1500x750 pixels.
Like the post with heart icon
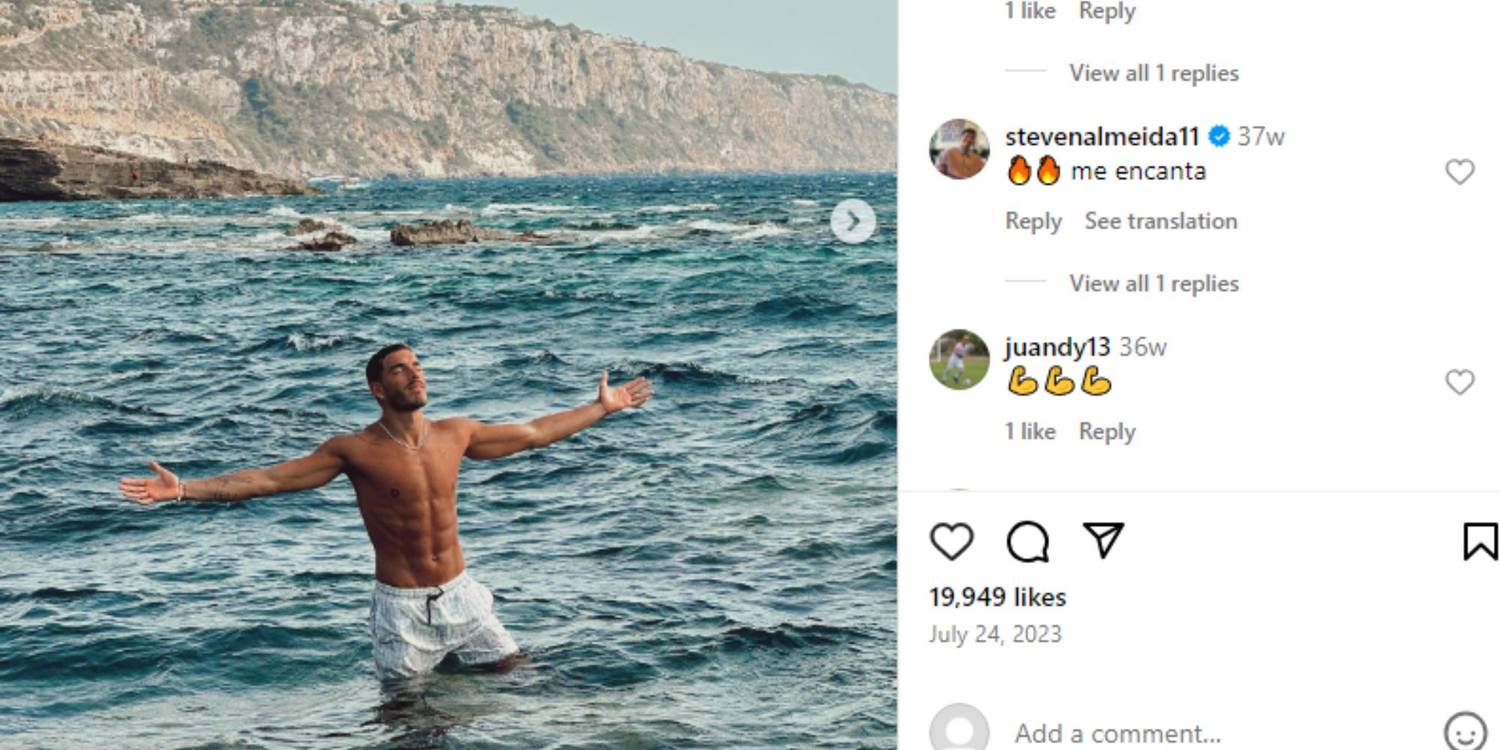tap(951, 541)
